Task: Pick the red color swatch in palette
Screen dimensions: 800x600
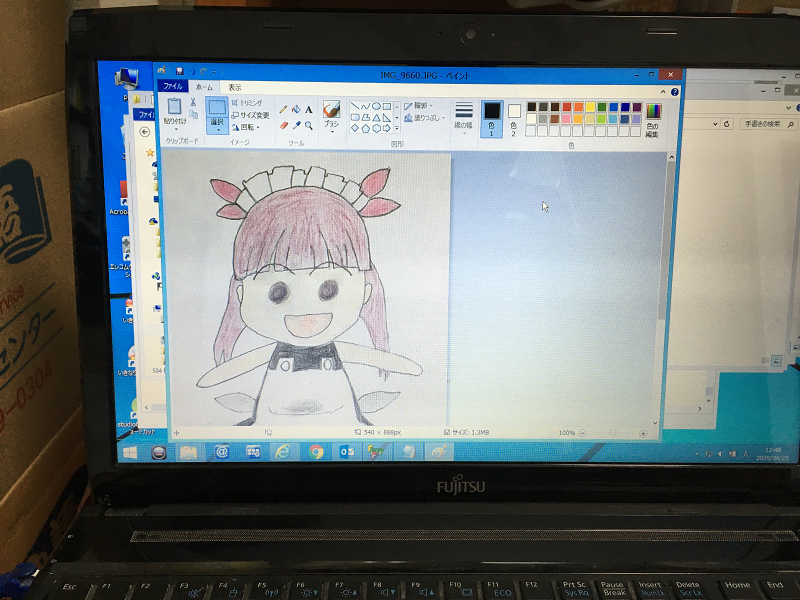Action: 567,106
